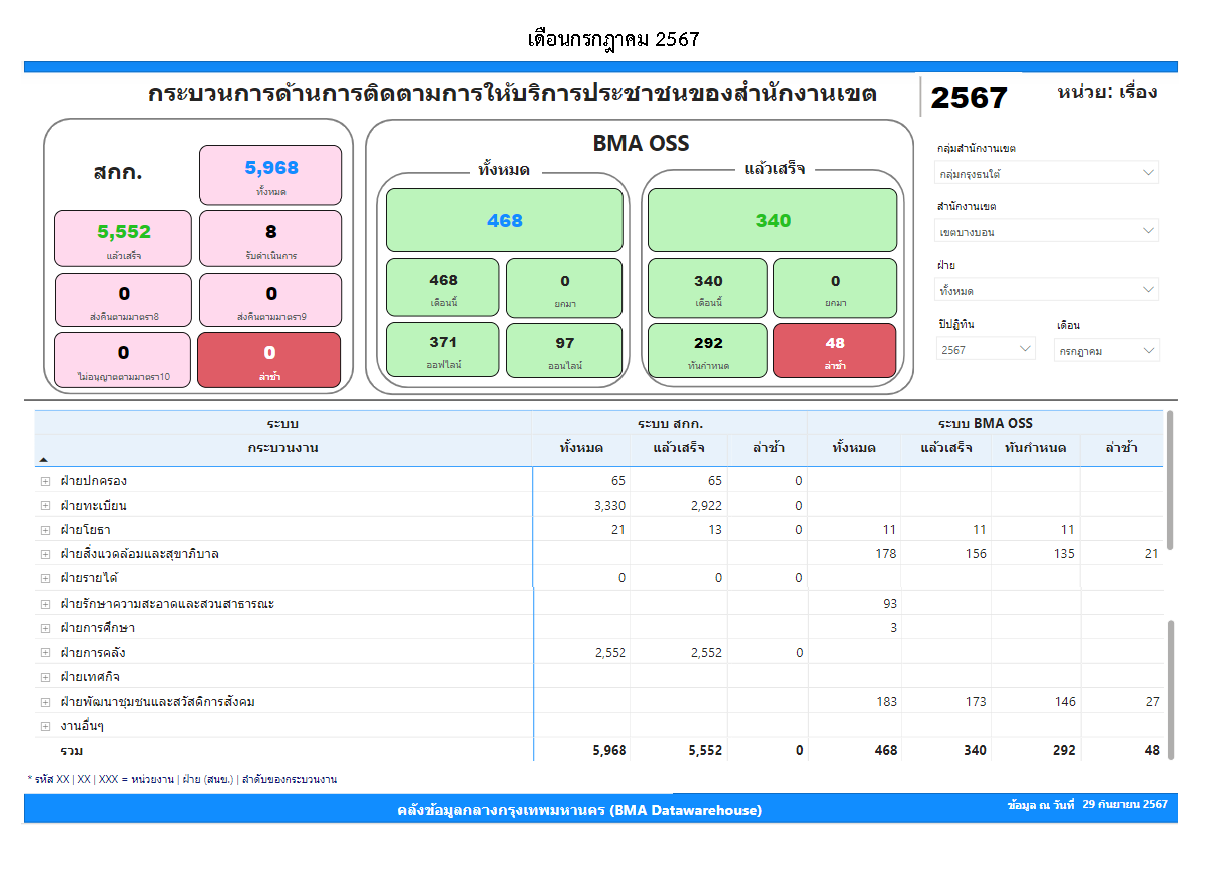Click plus icon beside ฝ่ายรักษาความสะอาดและสวนสาธารณะ
This screenshot has height=869, width=1228.
coord(45,604)
